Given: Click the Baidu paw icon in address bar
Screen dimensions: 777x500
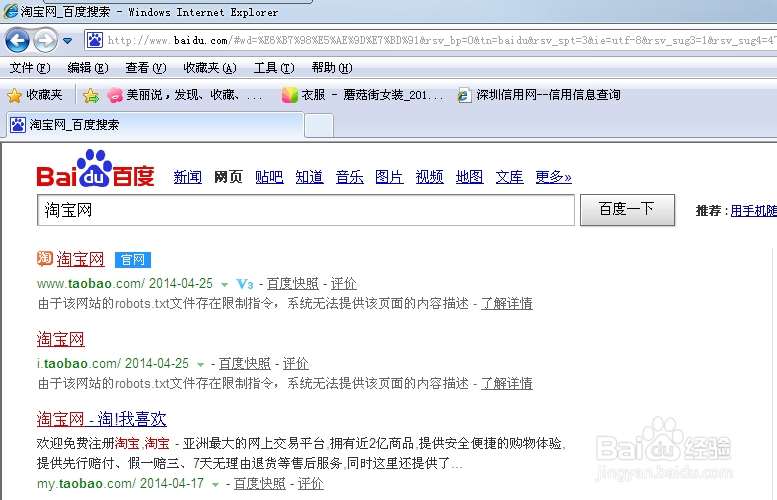Looking at the screenshot, I should tap(95, 40).
